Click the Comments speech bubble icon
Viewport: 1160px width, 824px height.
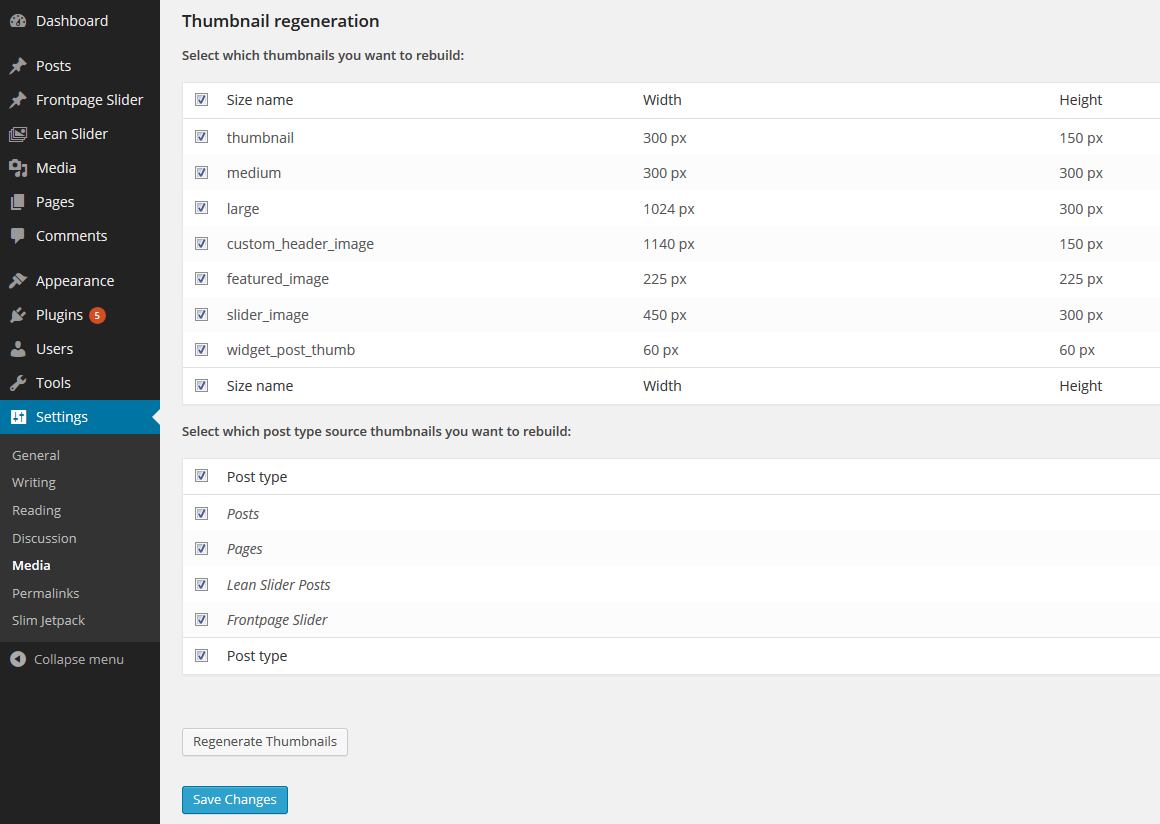[18, 235]
